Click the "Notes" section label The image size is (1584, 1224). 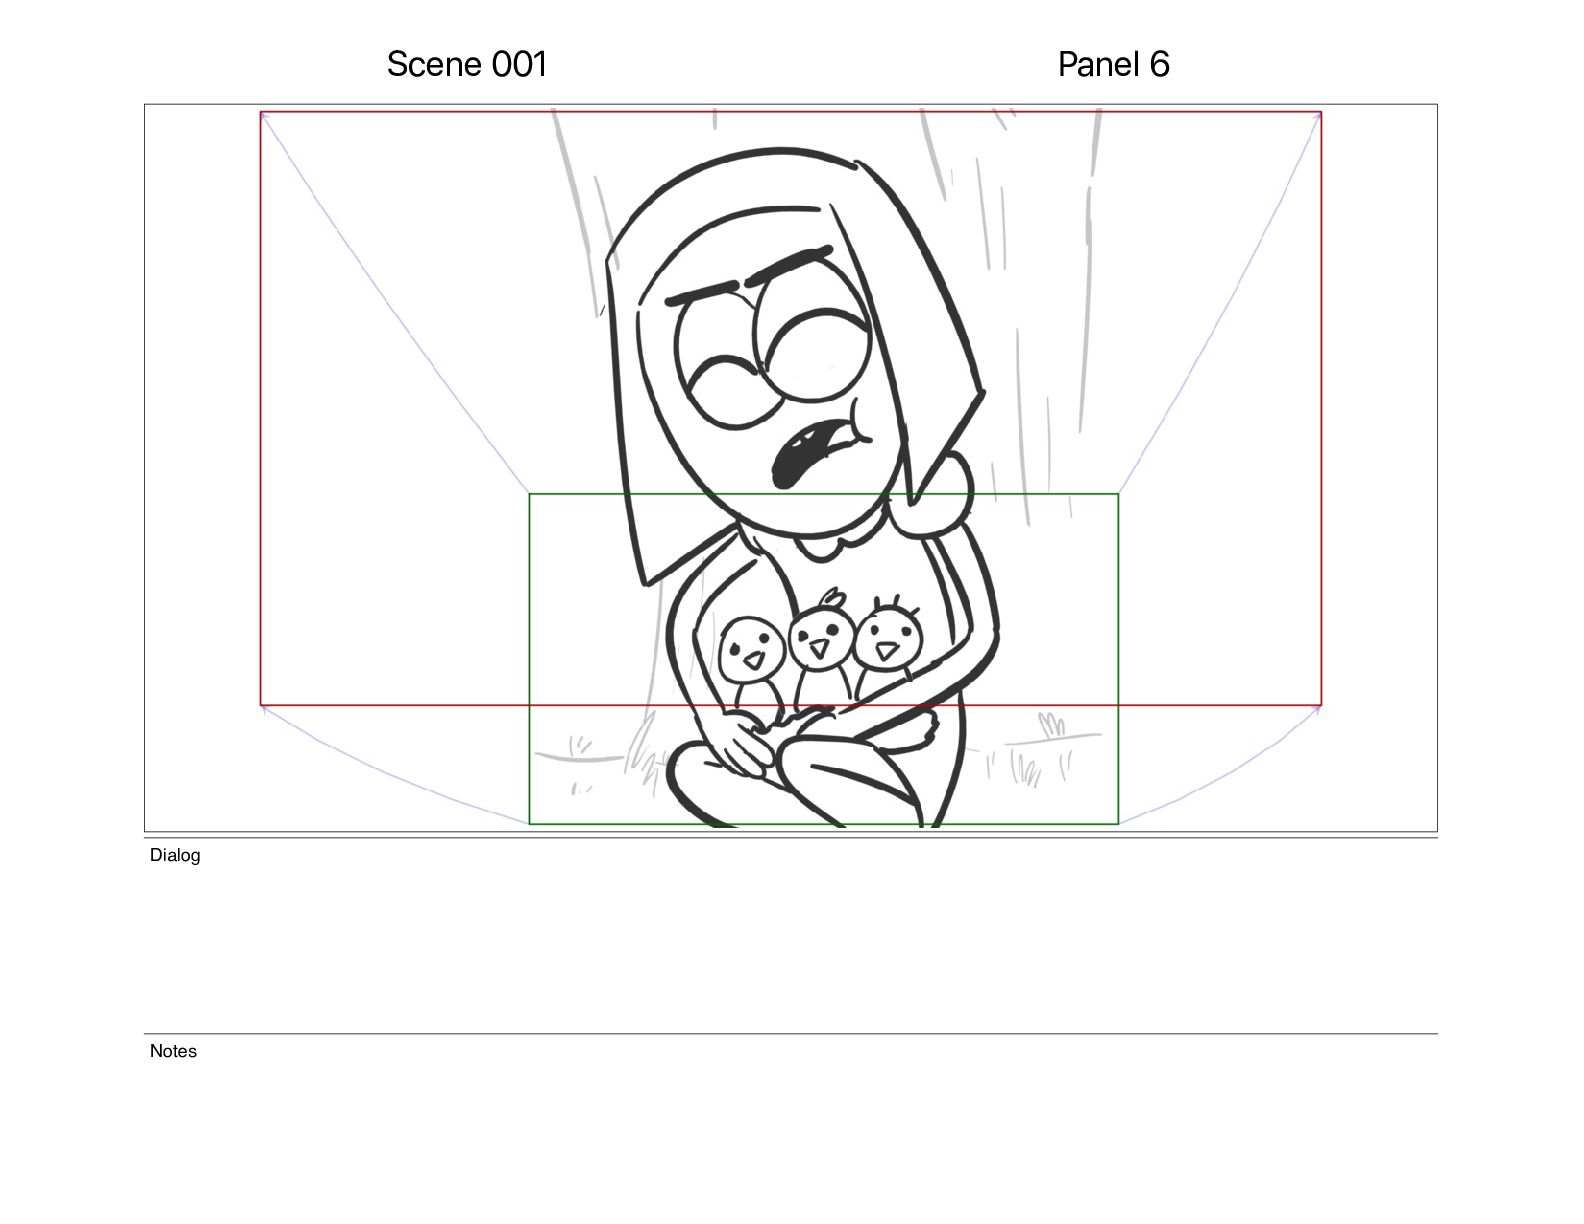click(x=173, y=1051)
